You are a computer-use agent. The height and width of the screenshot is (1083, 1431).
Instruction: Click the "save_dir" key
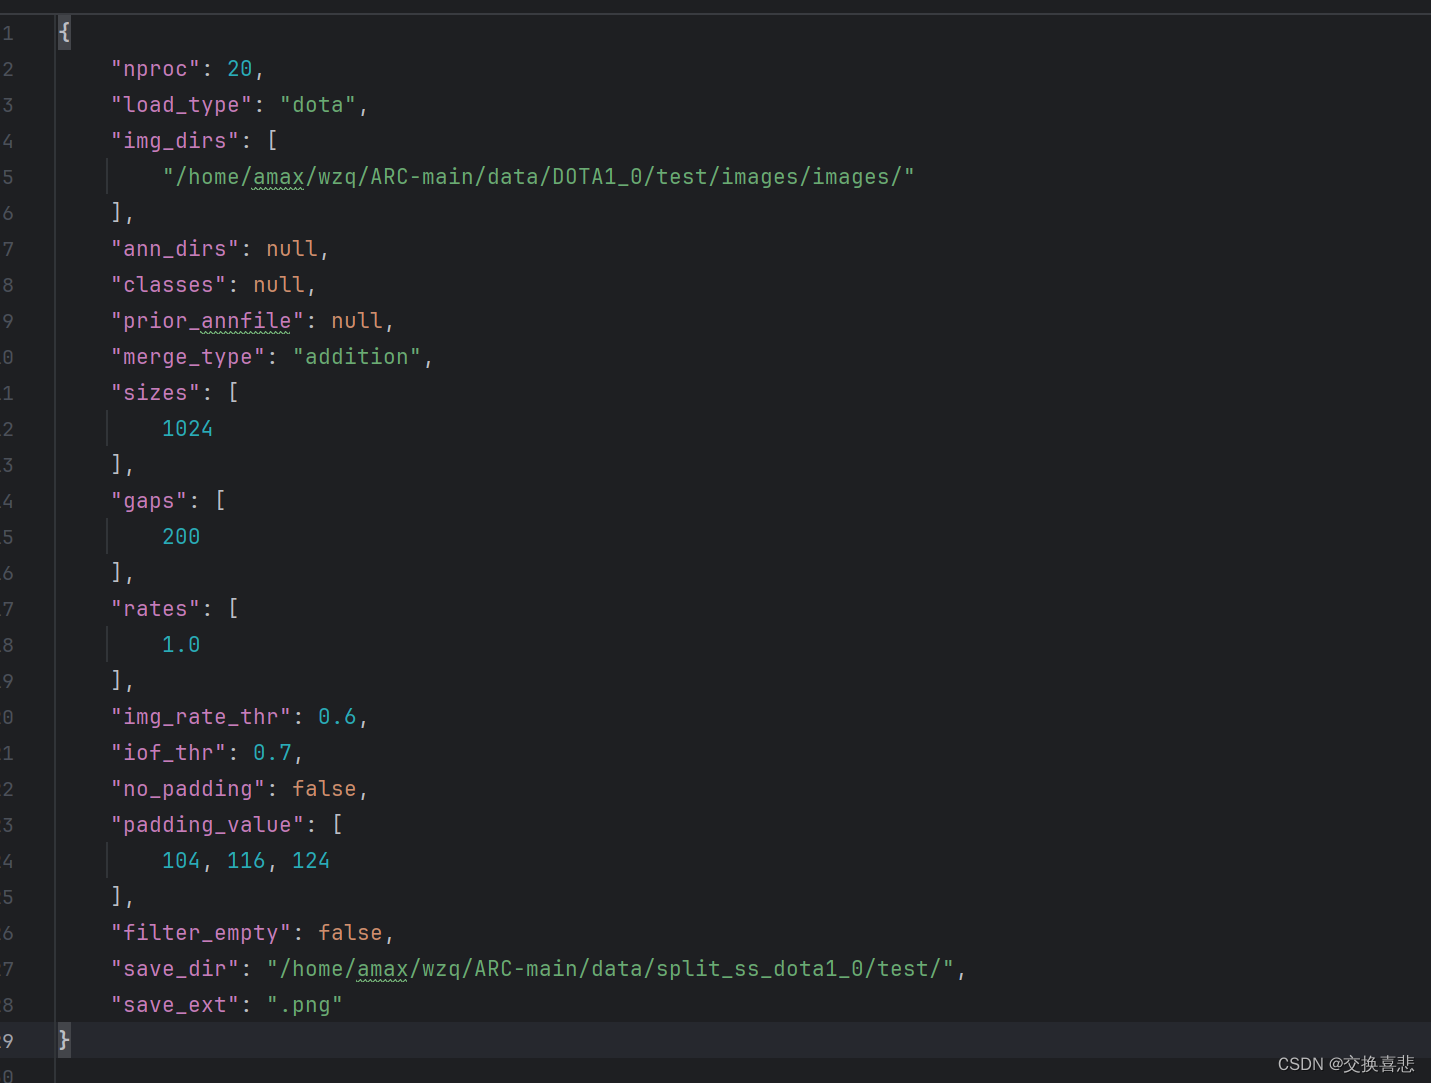(175, 969)
